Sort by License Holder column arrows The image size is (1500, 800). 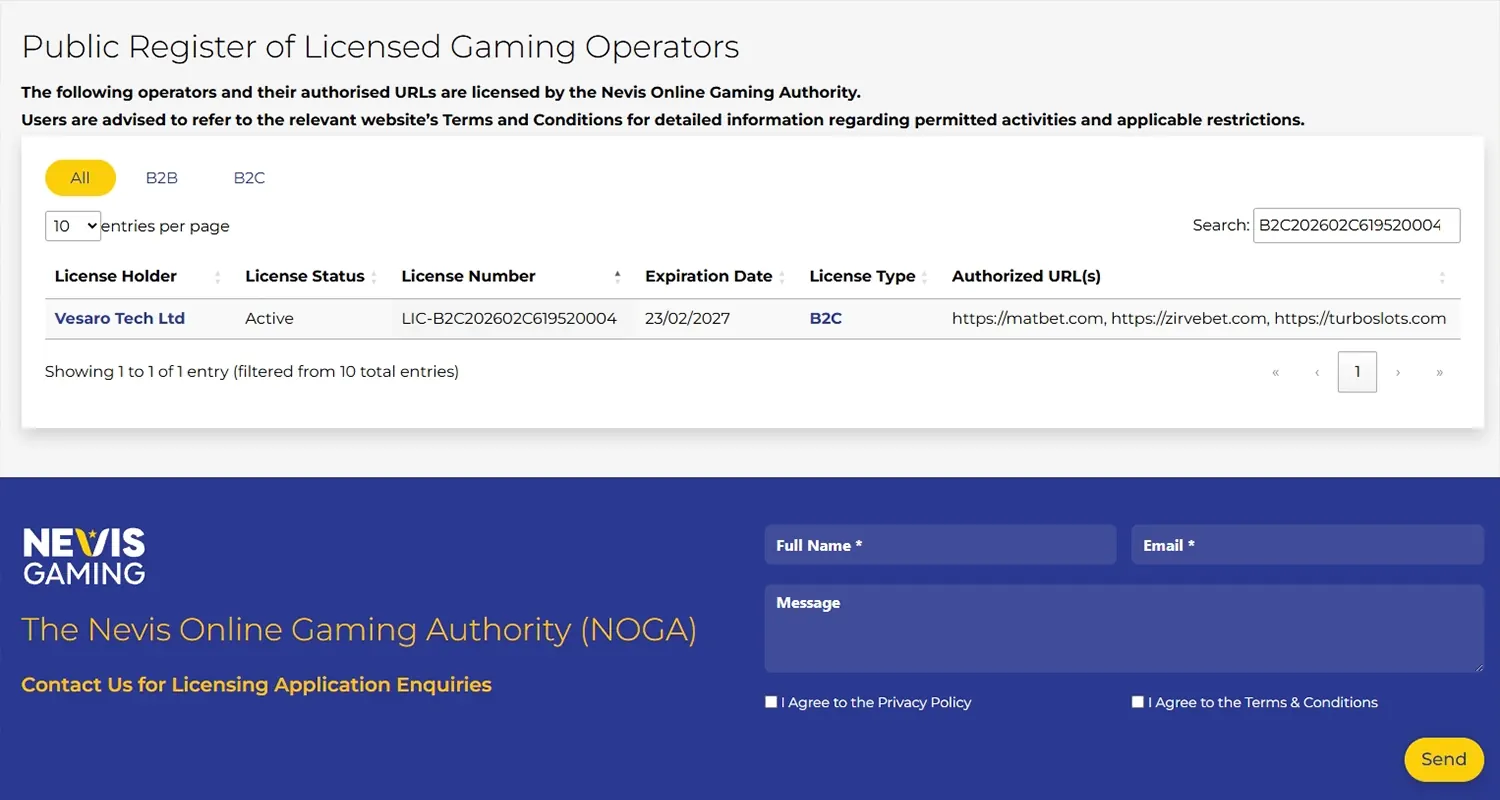(218, 277)
